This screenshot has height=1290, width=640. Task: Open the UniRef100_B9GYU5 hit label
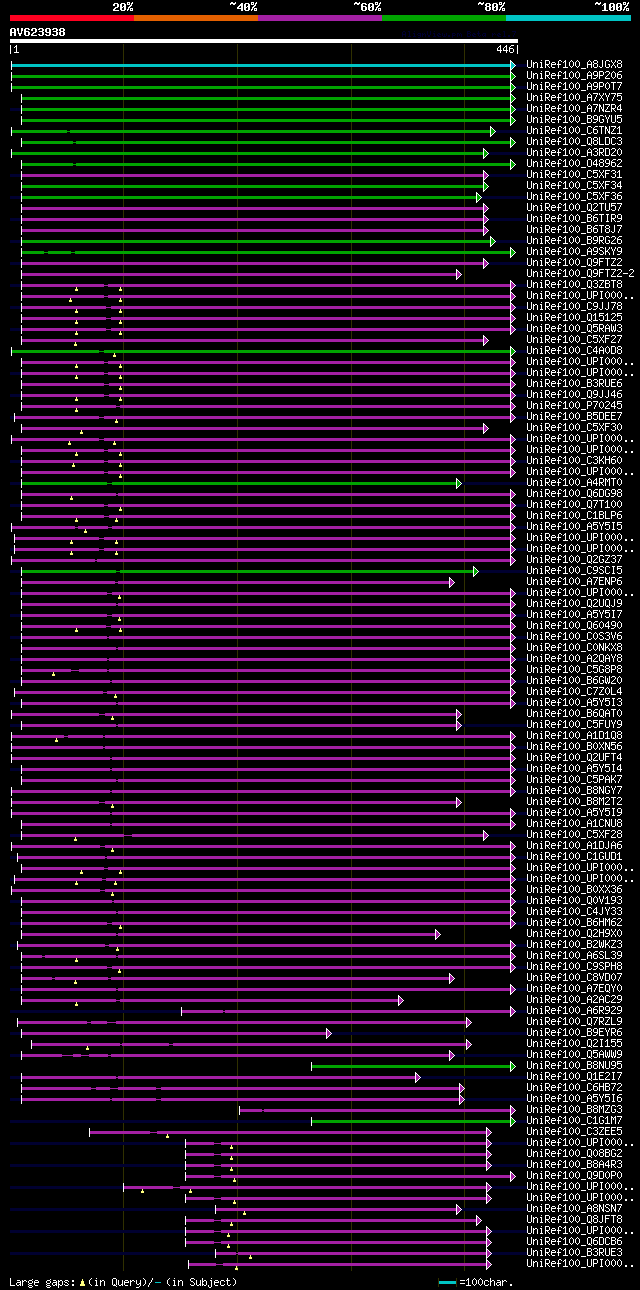pos(574,119)
